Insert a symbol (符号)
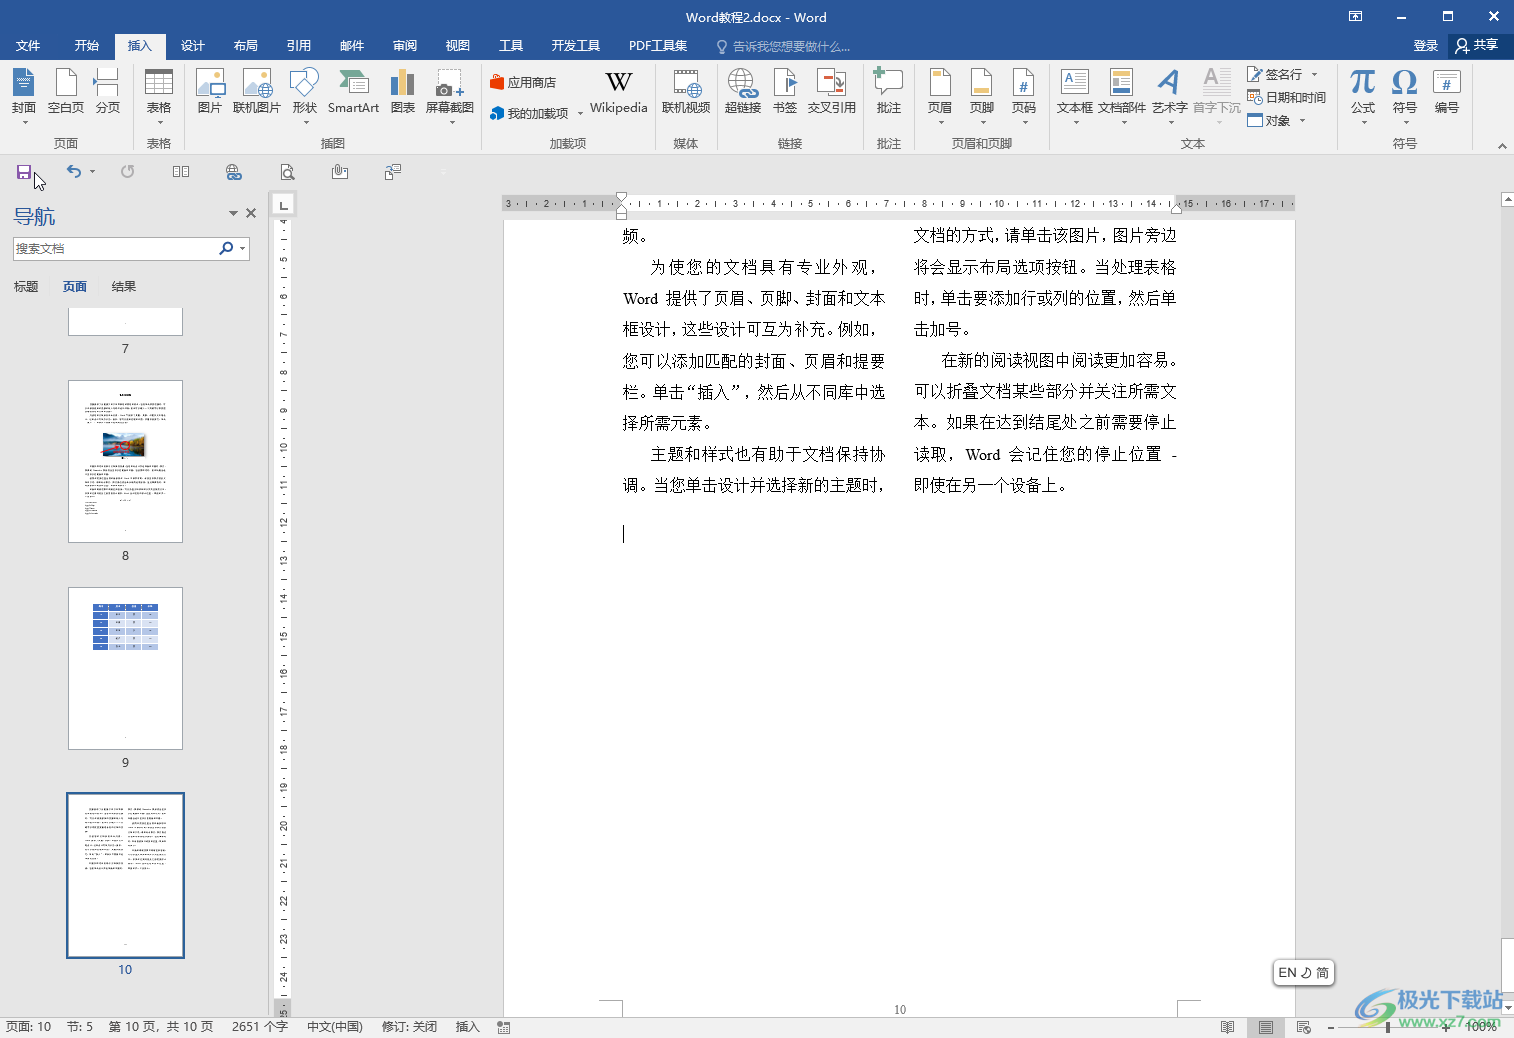 tap(1405, 96)
